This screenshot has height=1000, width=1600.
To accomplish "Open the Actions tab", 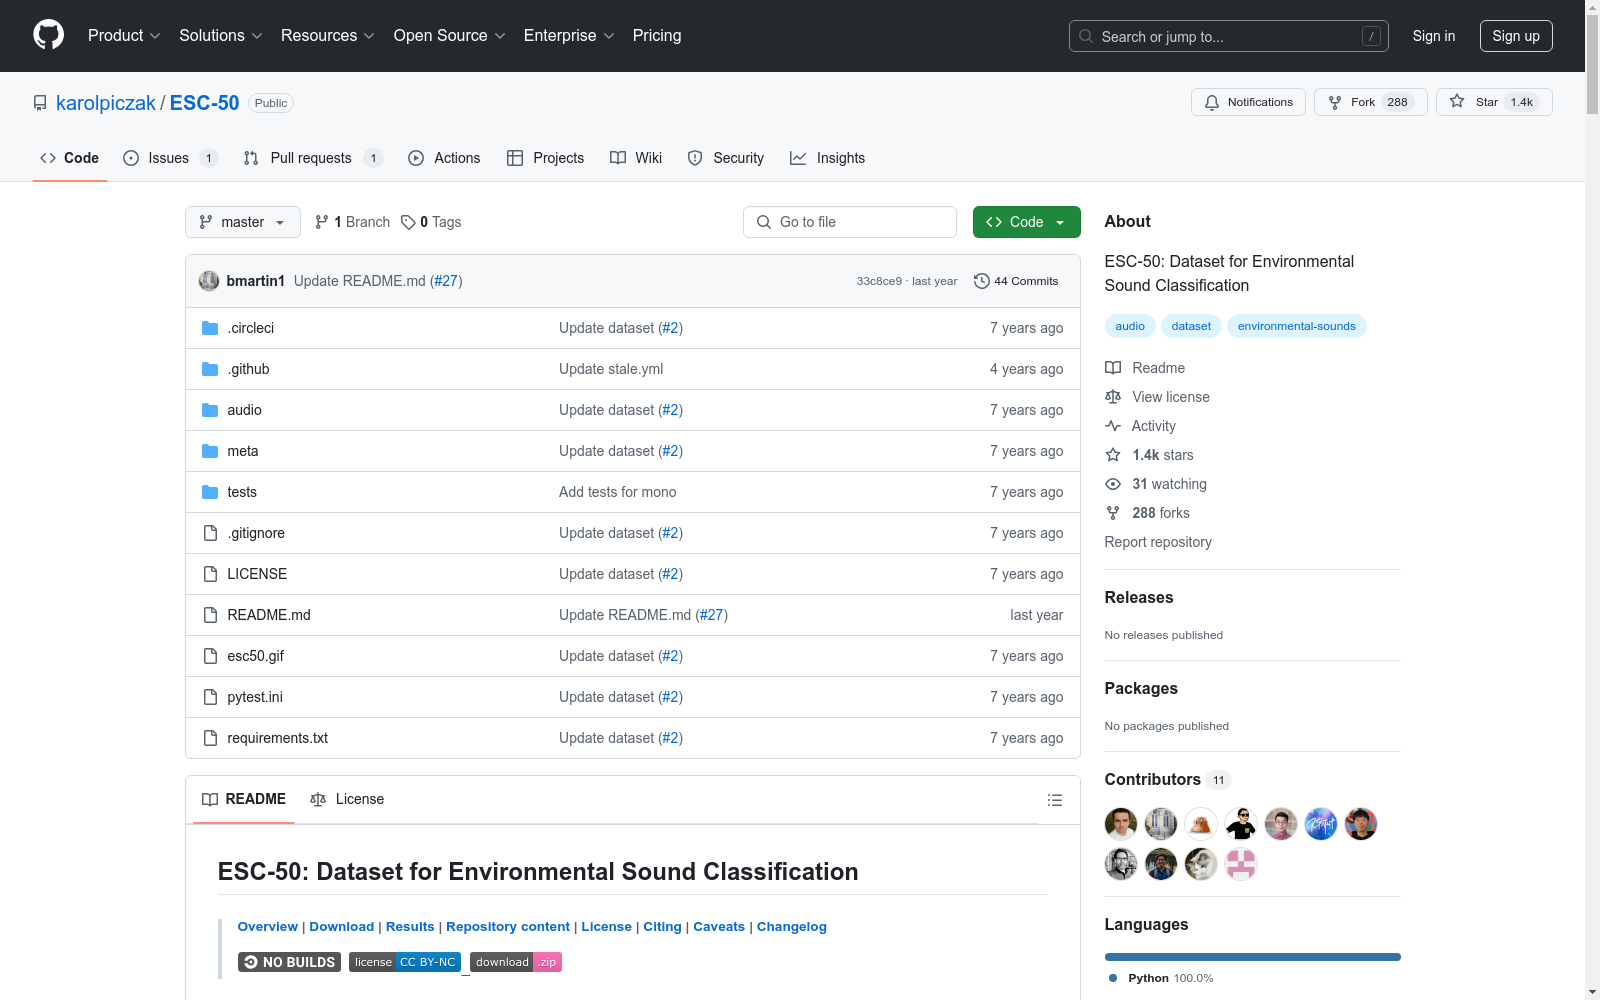I will click(x=444, y=158).
